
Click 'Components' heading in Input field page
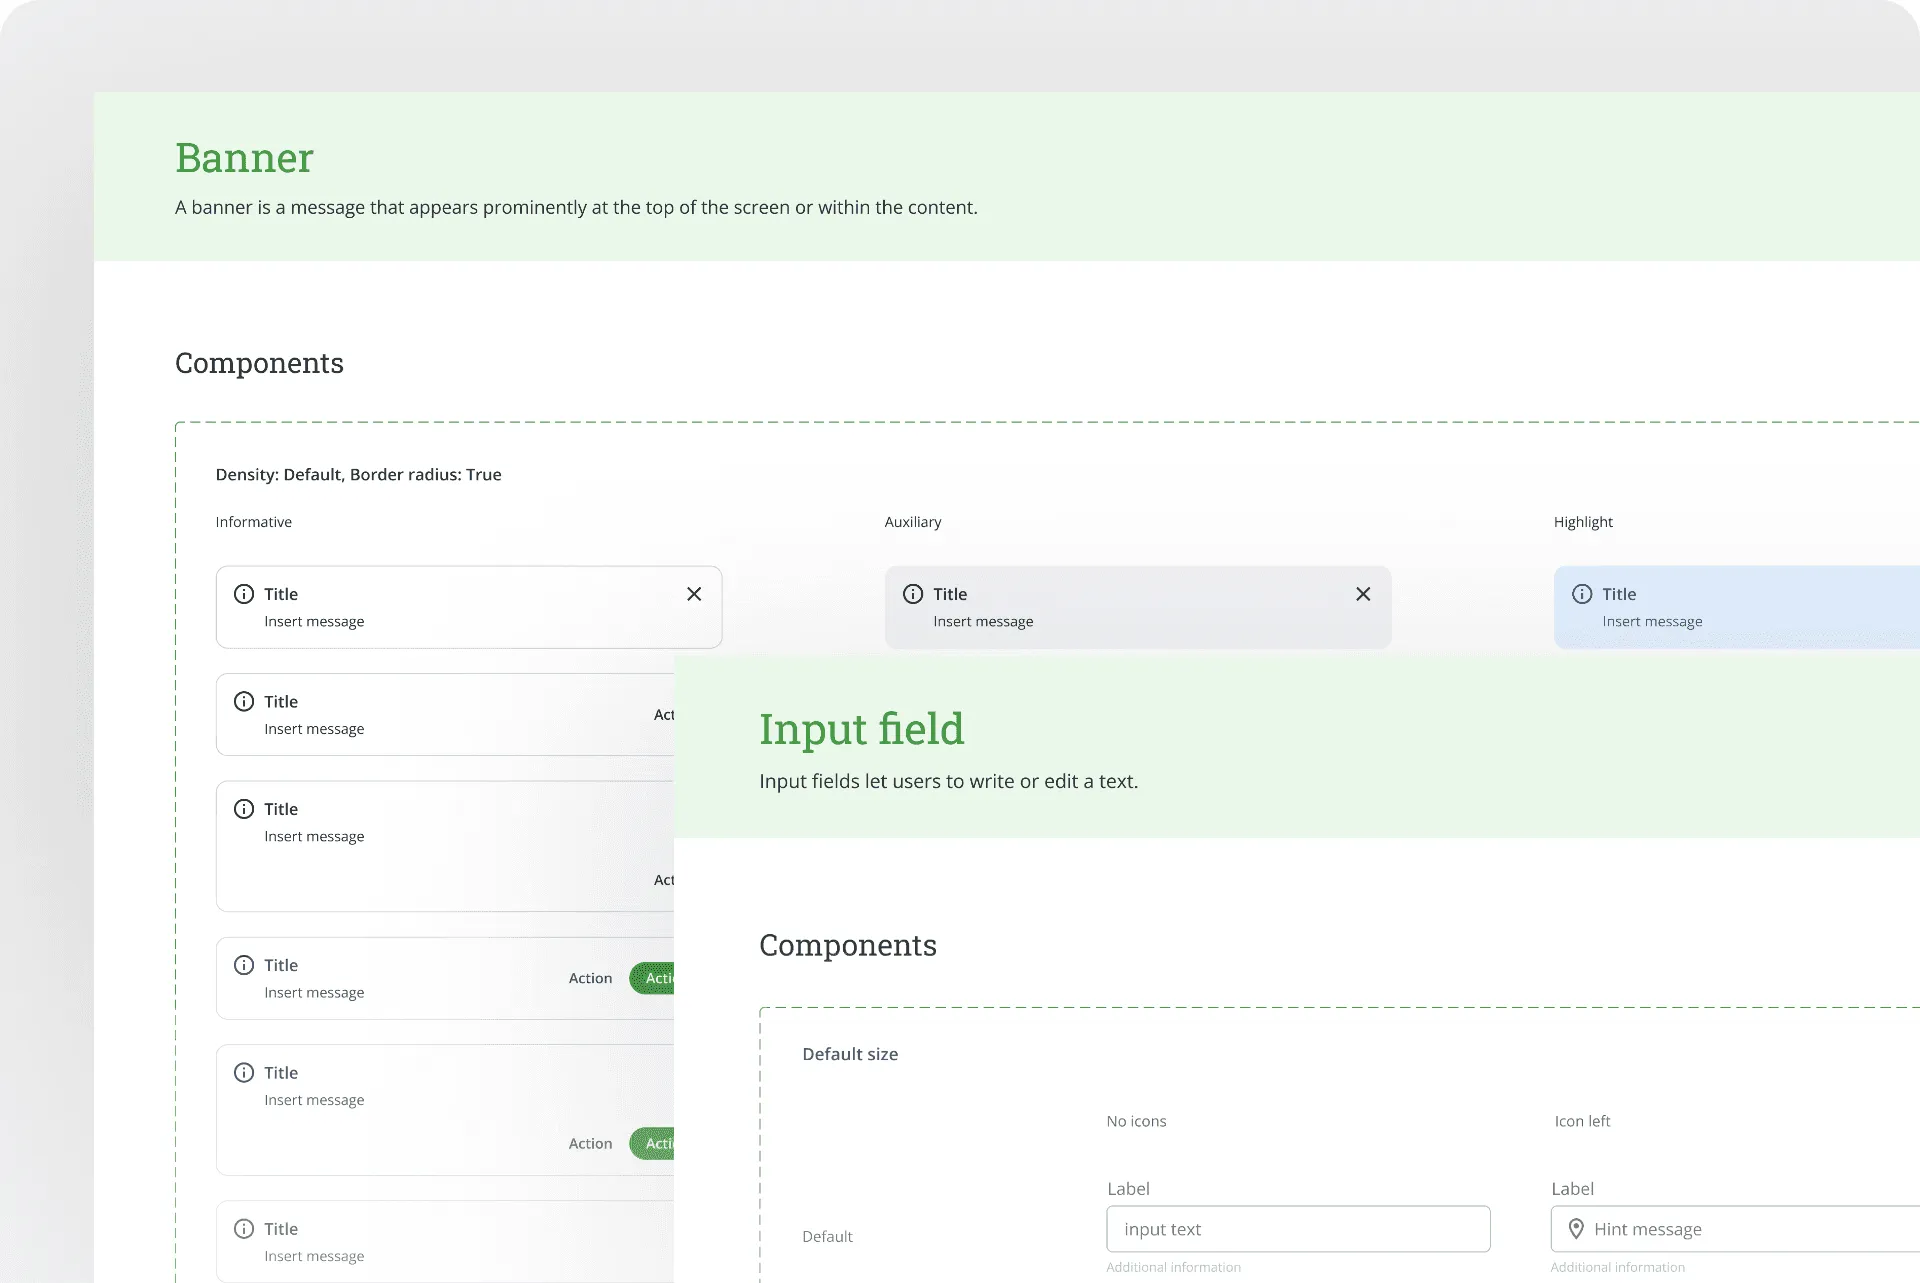pos(848,945)
